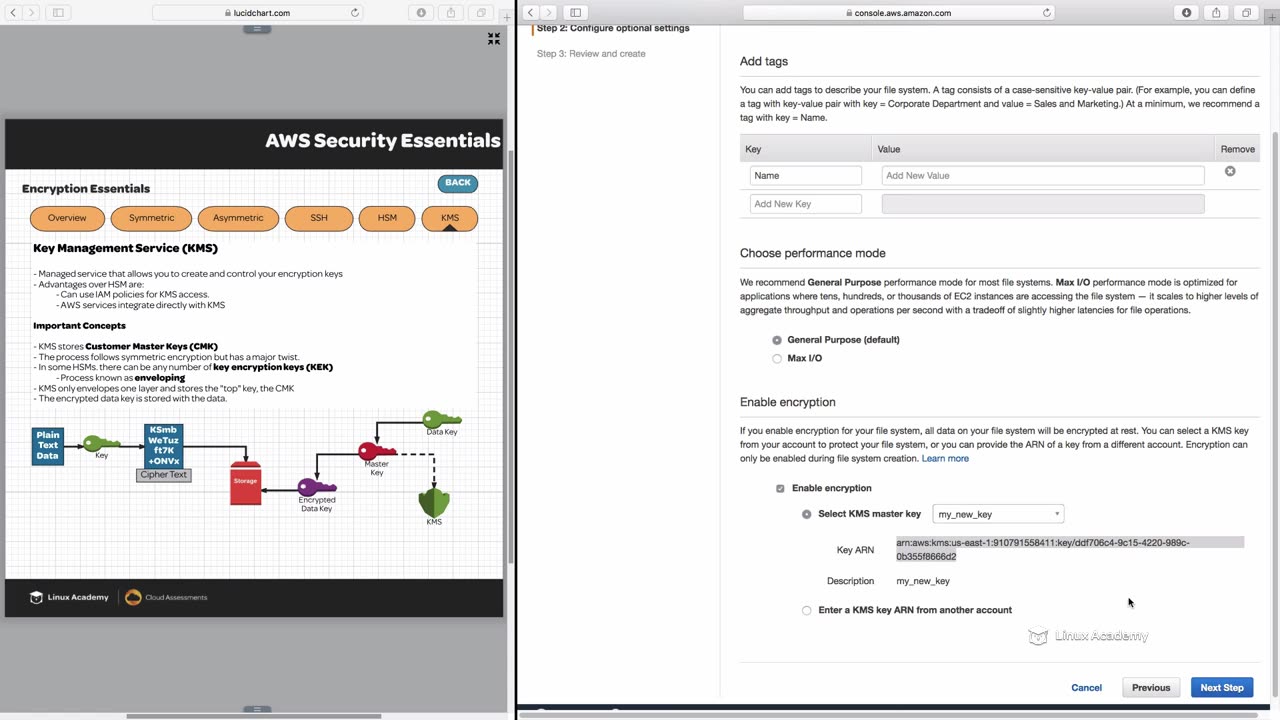Choose Select KMS master key option

(x=807, y=514)
